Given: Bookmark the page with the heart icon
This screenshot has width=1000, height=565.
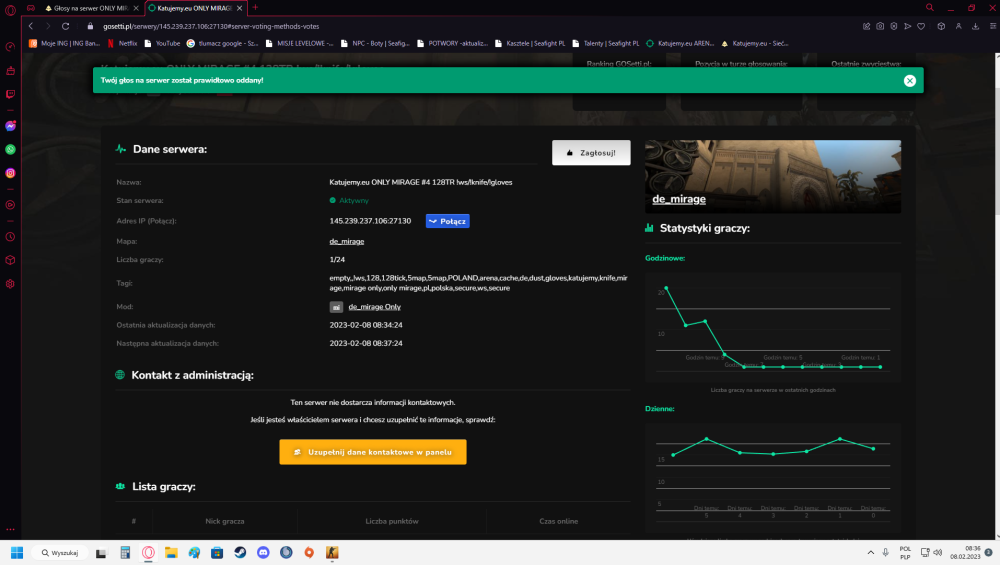Looking at the screenshot, I should [x=921, y=26].
